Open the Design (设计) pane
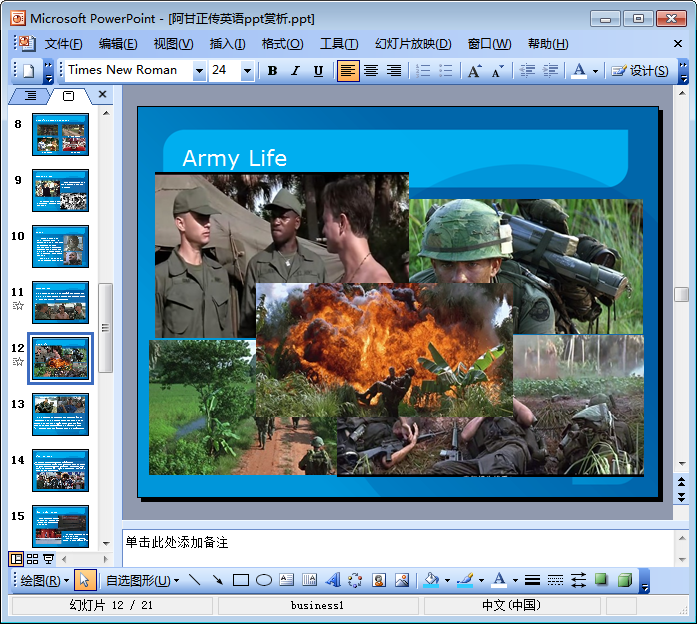This screenshot has width=697, height=624. coord(639,71)
